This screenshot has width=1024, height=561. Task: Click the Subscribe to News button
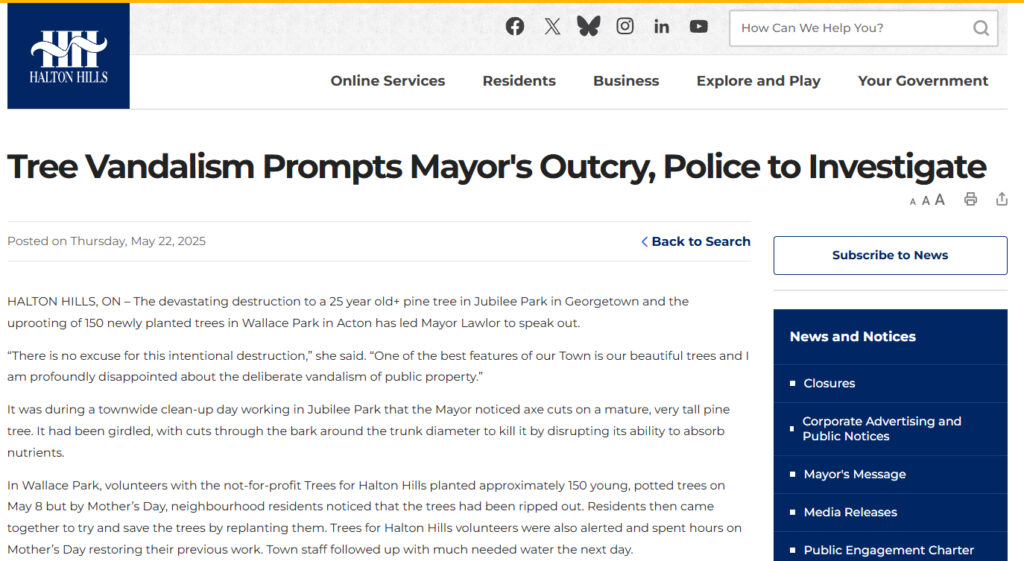[x=890, y=255]
